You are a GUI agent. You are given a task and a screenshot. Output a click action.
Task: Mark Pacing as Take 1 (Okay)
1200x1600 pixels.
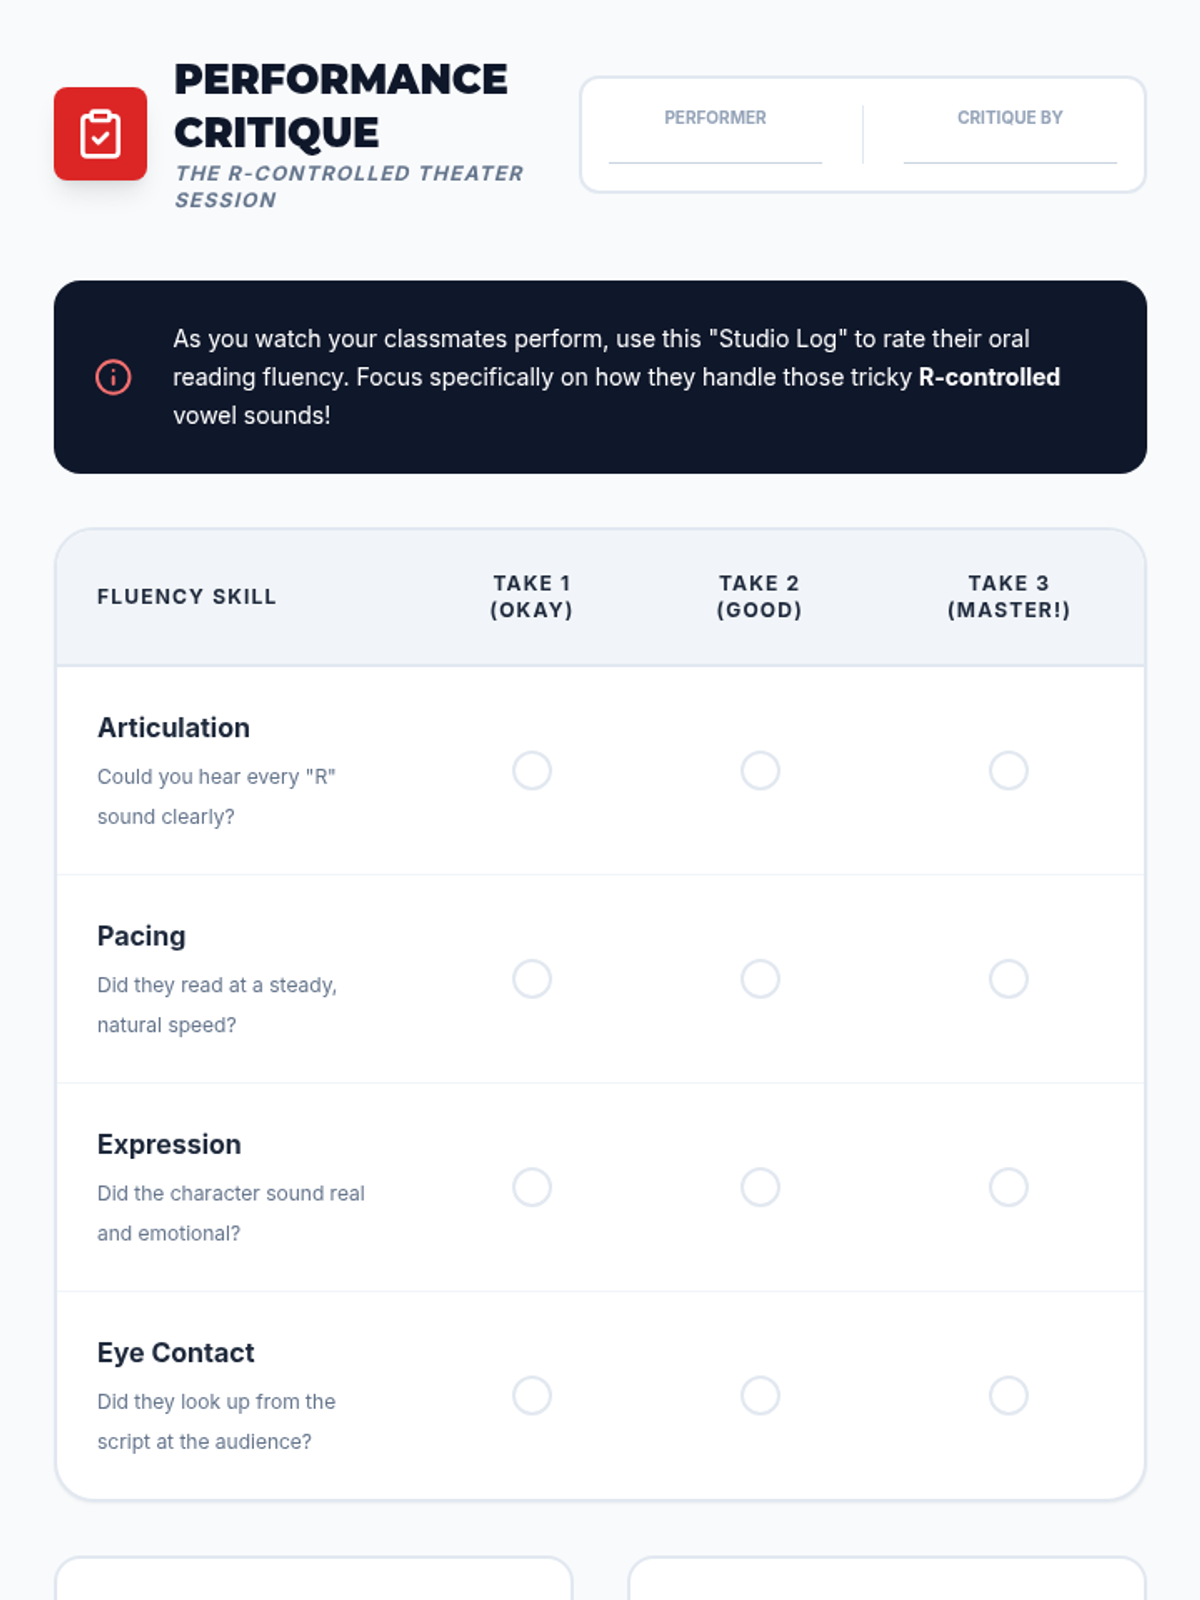(x=532, y=979)
